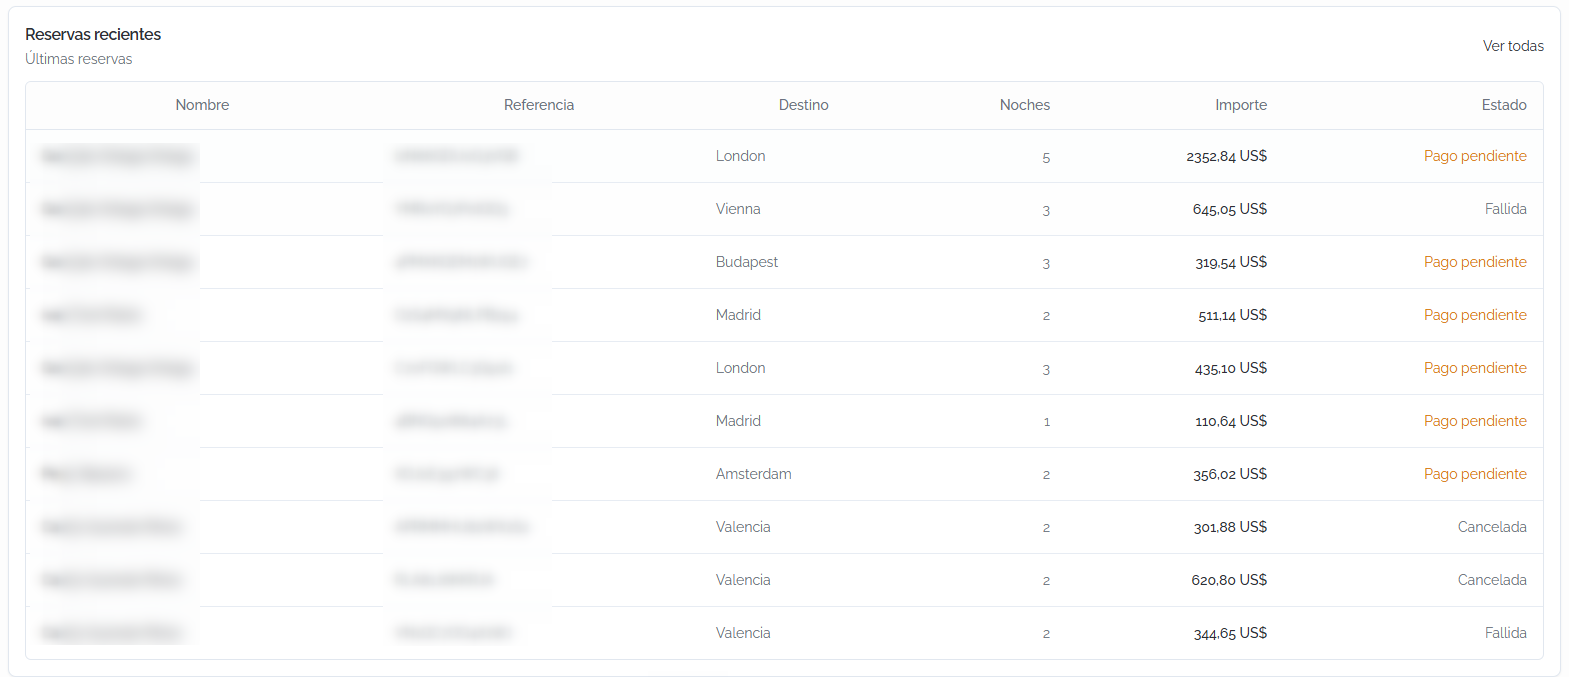Click Valencia in the 620,80 US$ row
Screen dimensions: 1569x677
tap(743, 580)
